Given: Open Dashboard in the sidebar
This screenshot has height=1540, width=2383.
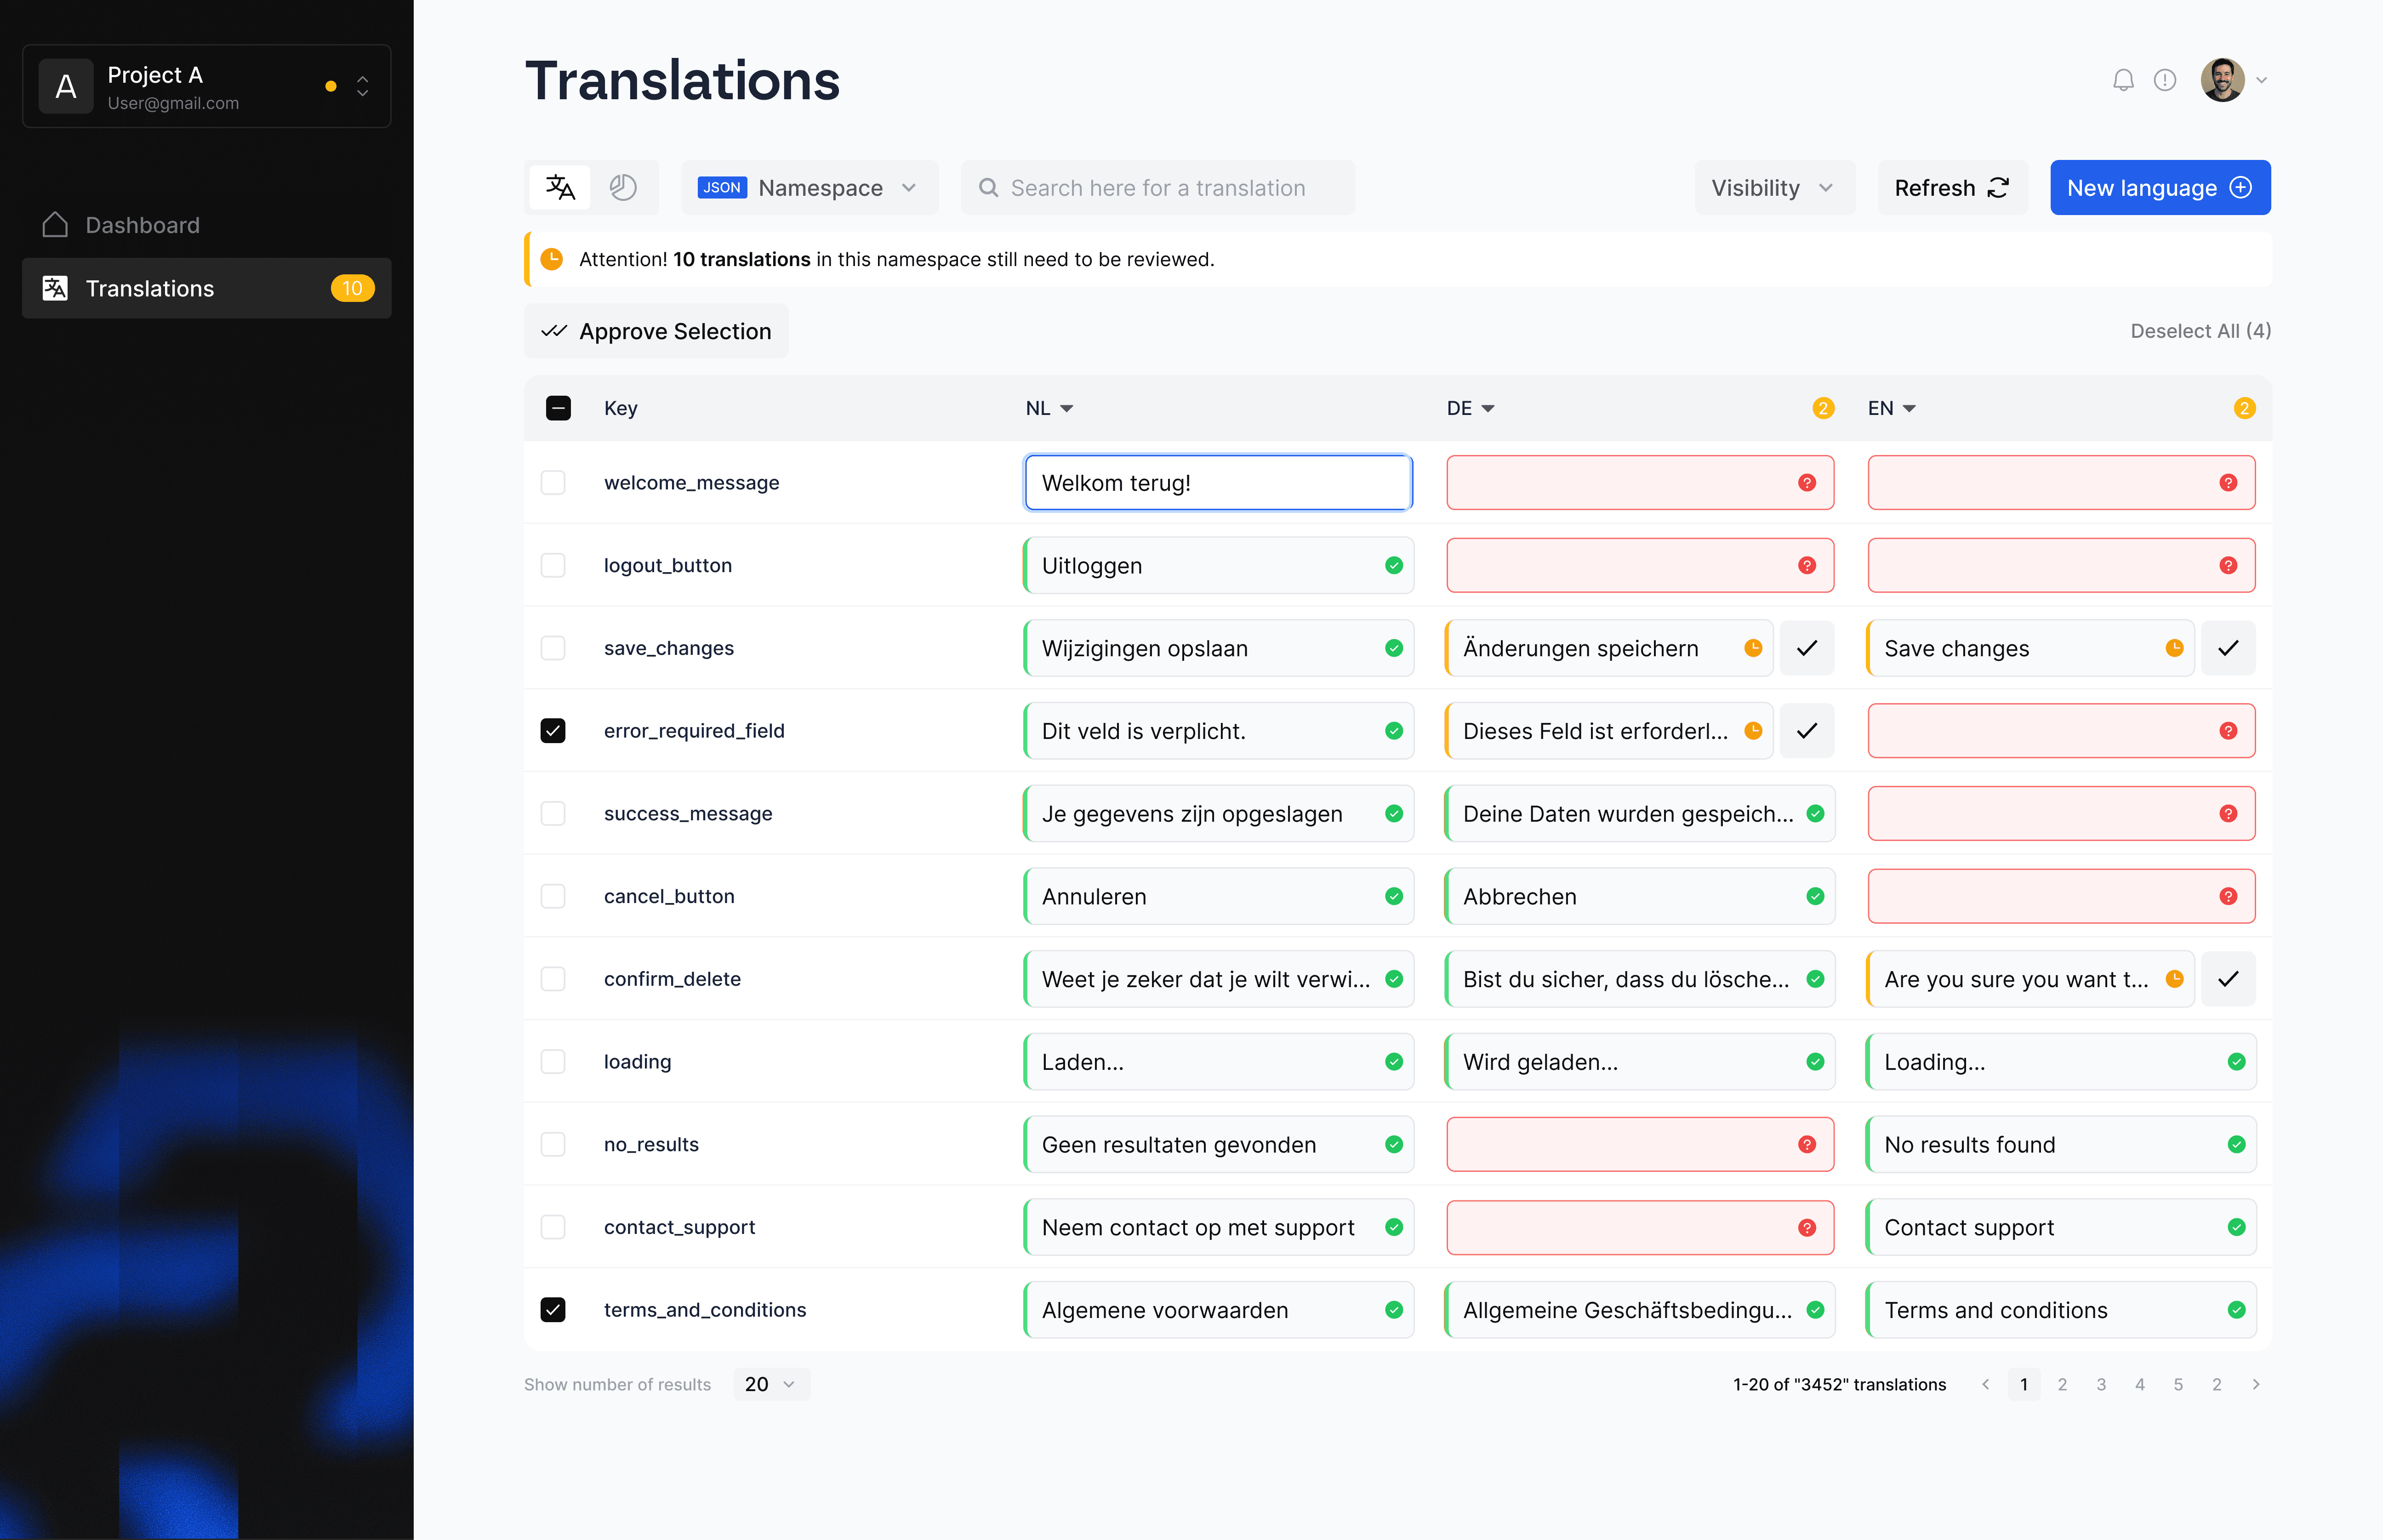Looking at the screenshot, I should pyautogui.click(x=142, y=225).
